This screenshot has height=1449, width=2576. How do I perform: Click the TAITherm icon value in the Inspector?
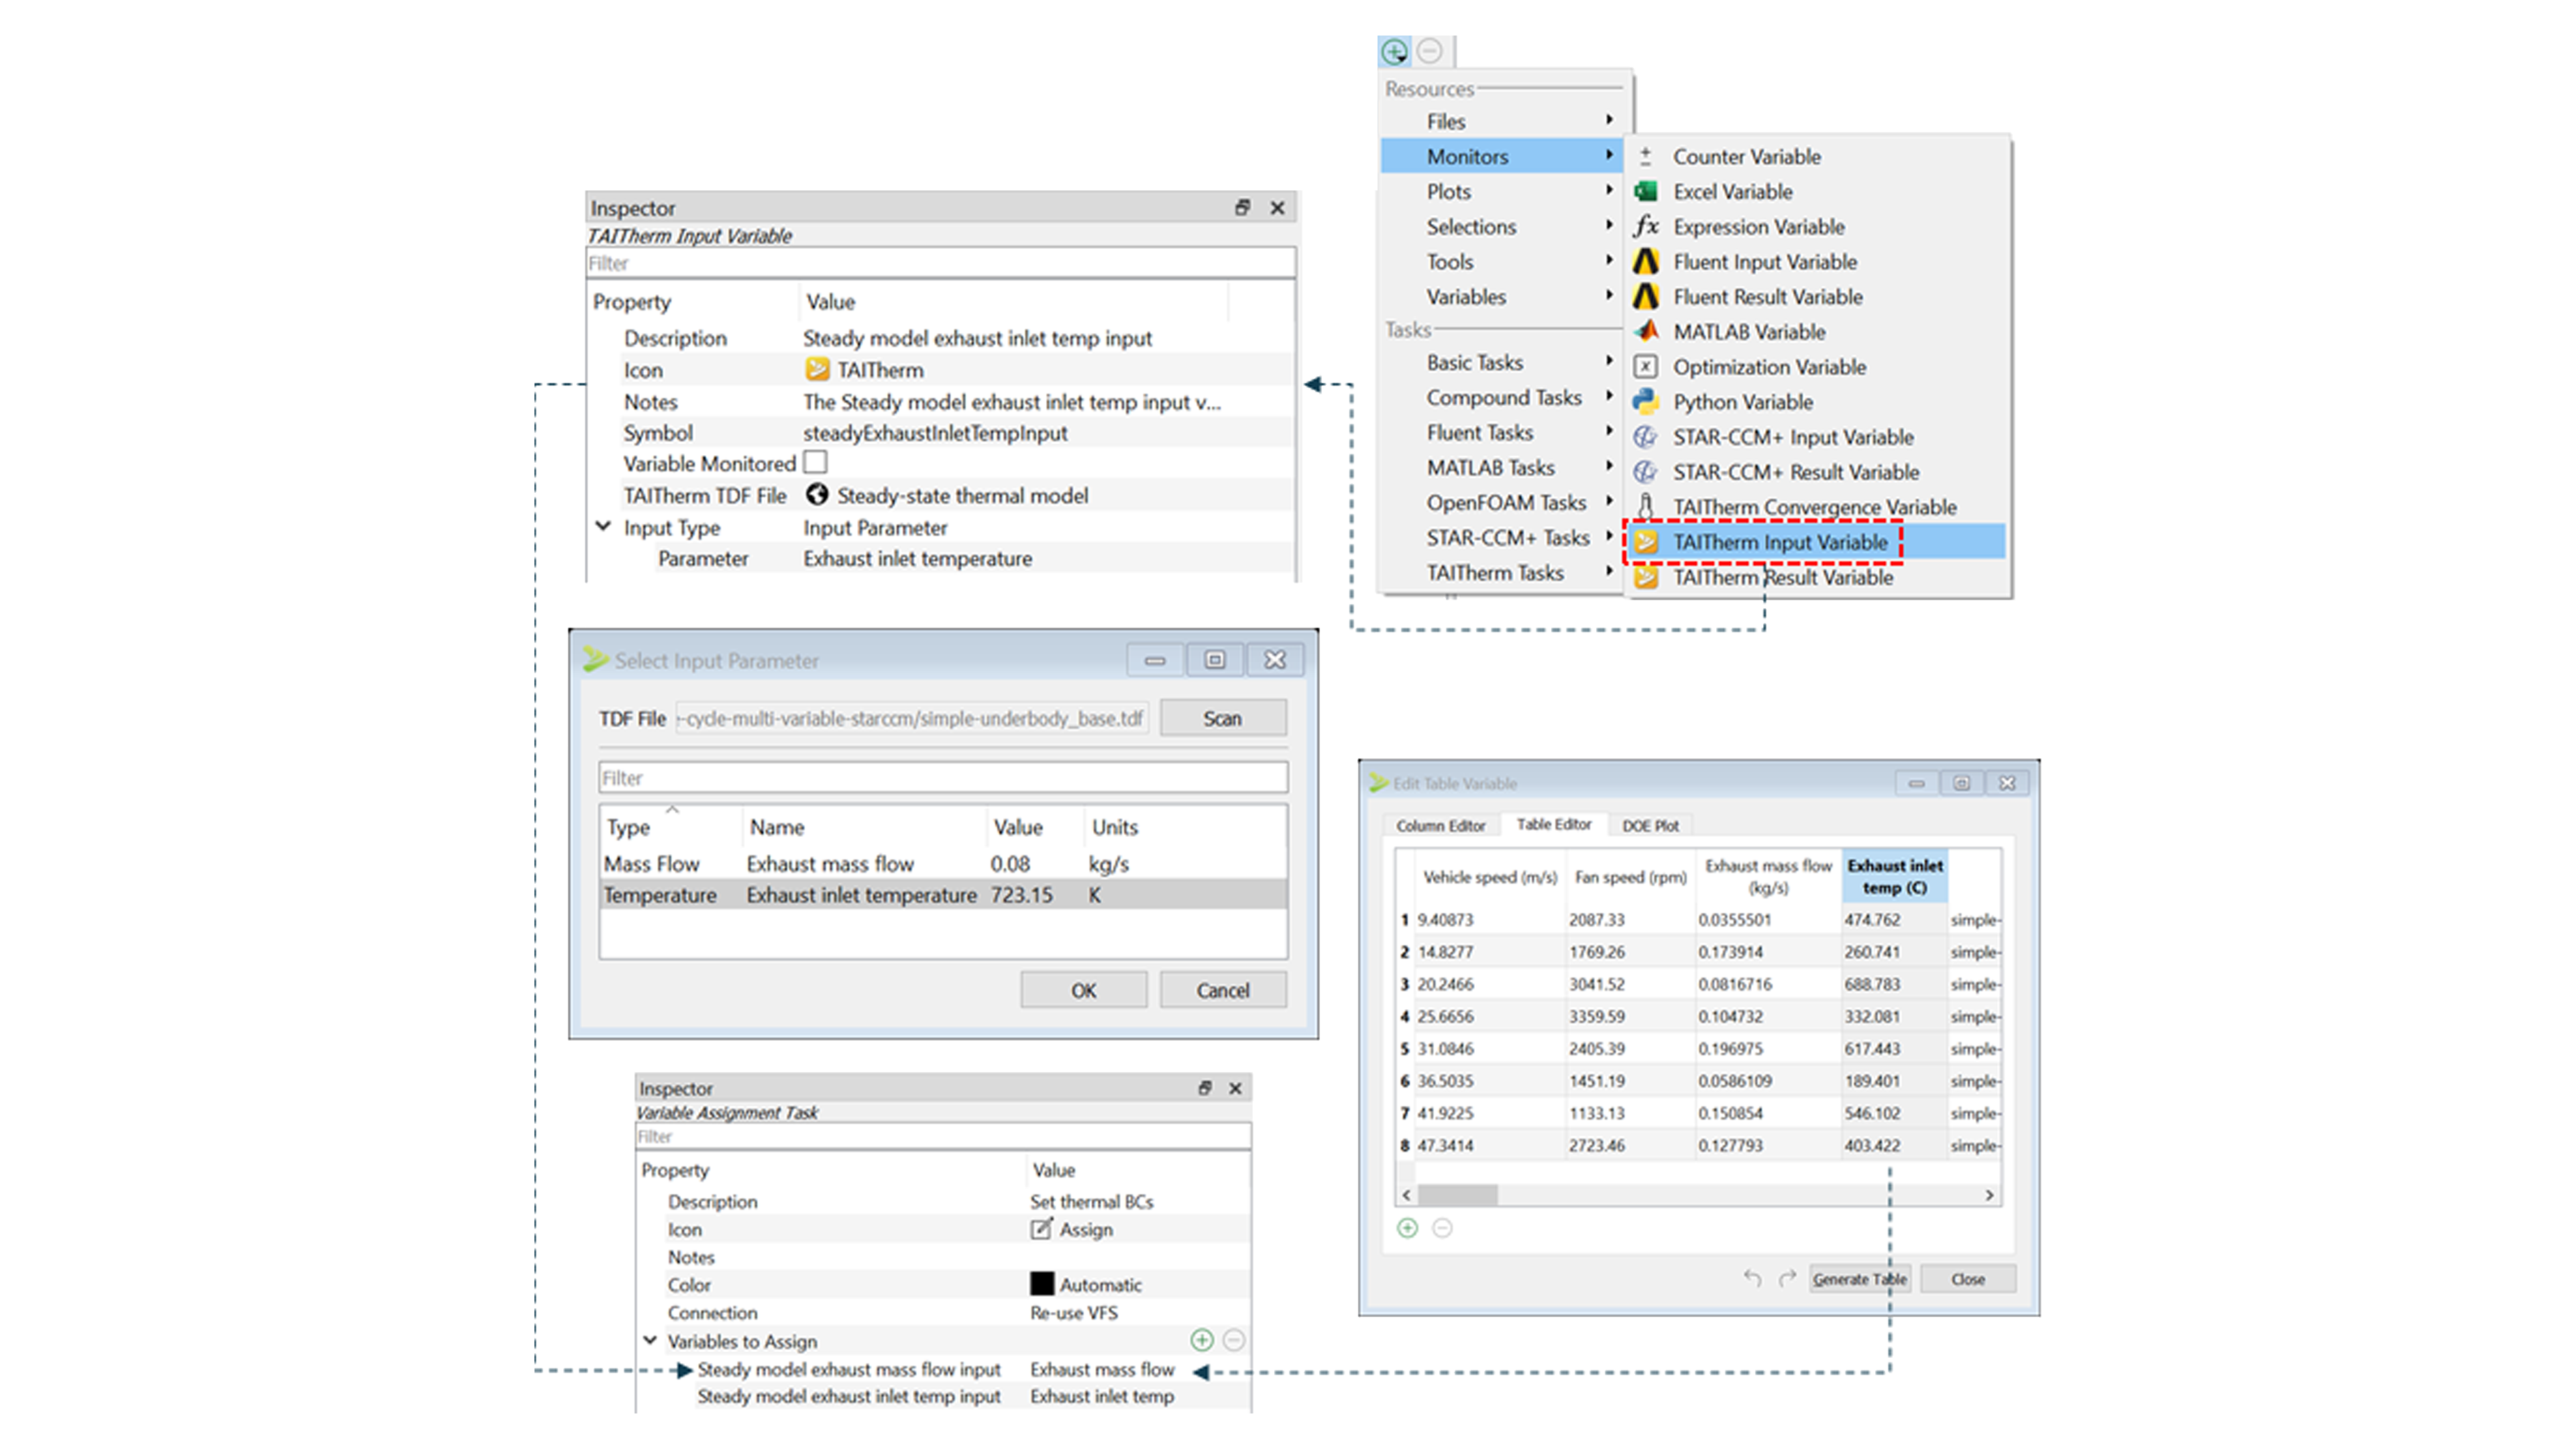[864, 370]
